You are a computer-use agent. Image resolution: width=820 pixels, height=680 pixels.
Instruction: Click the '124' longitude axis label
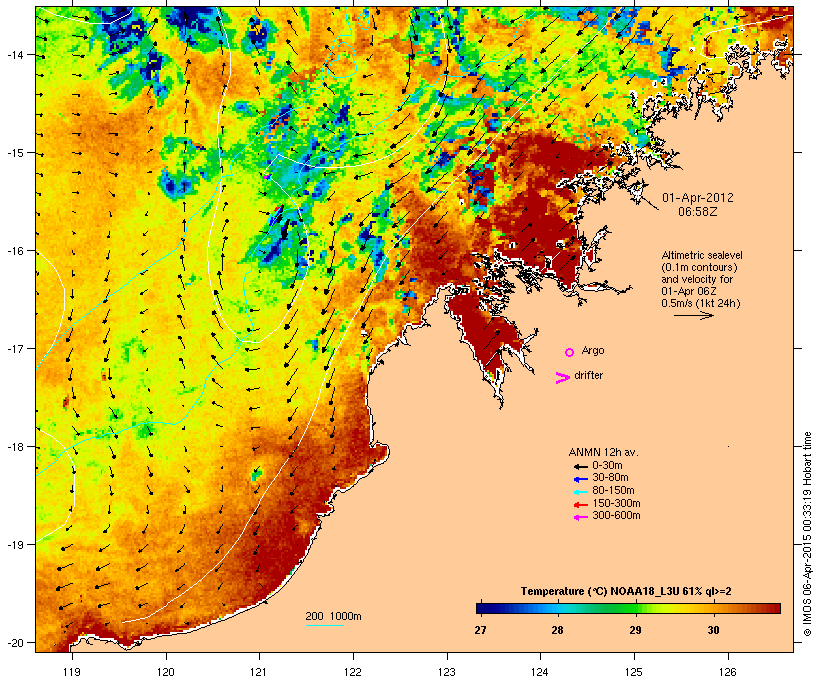point(540,672)
